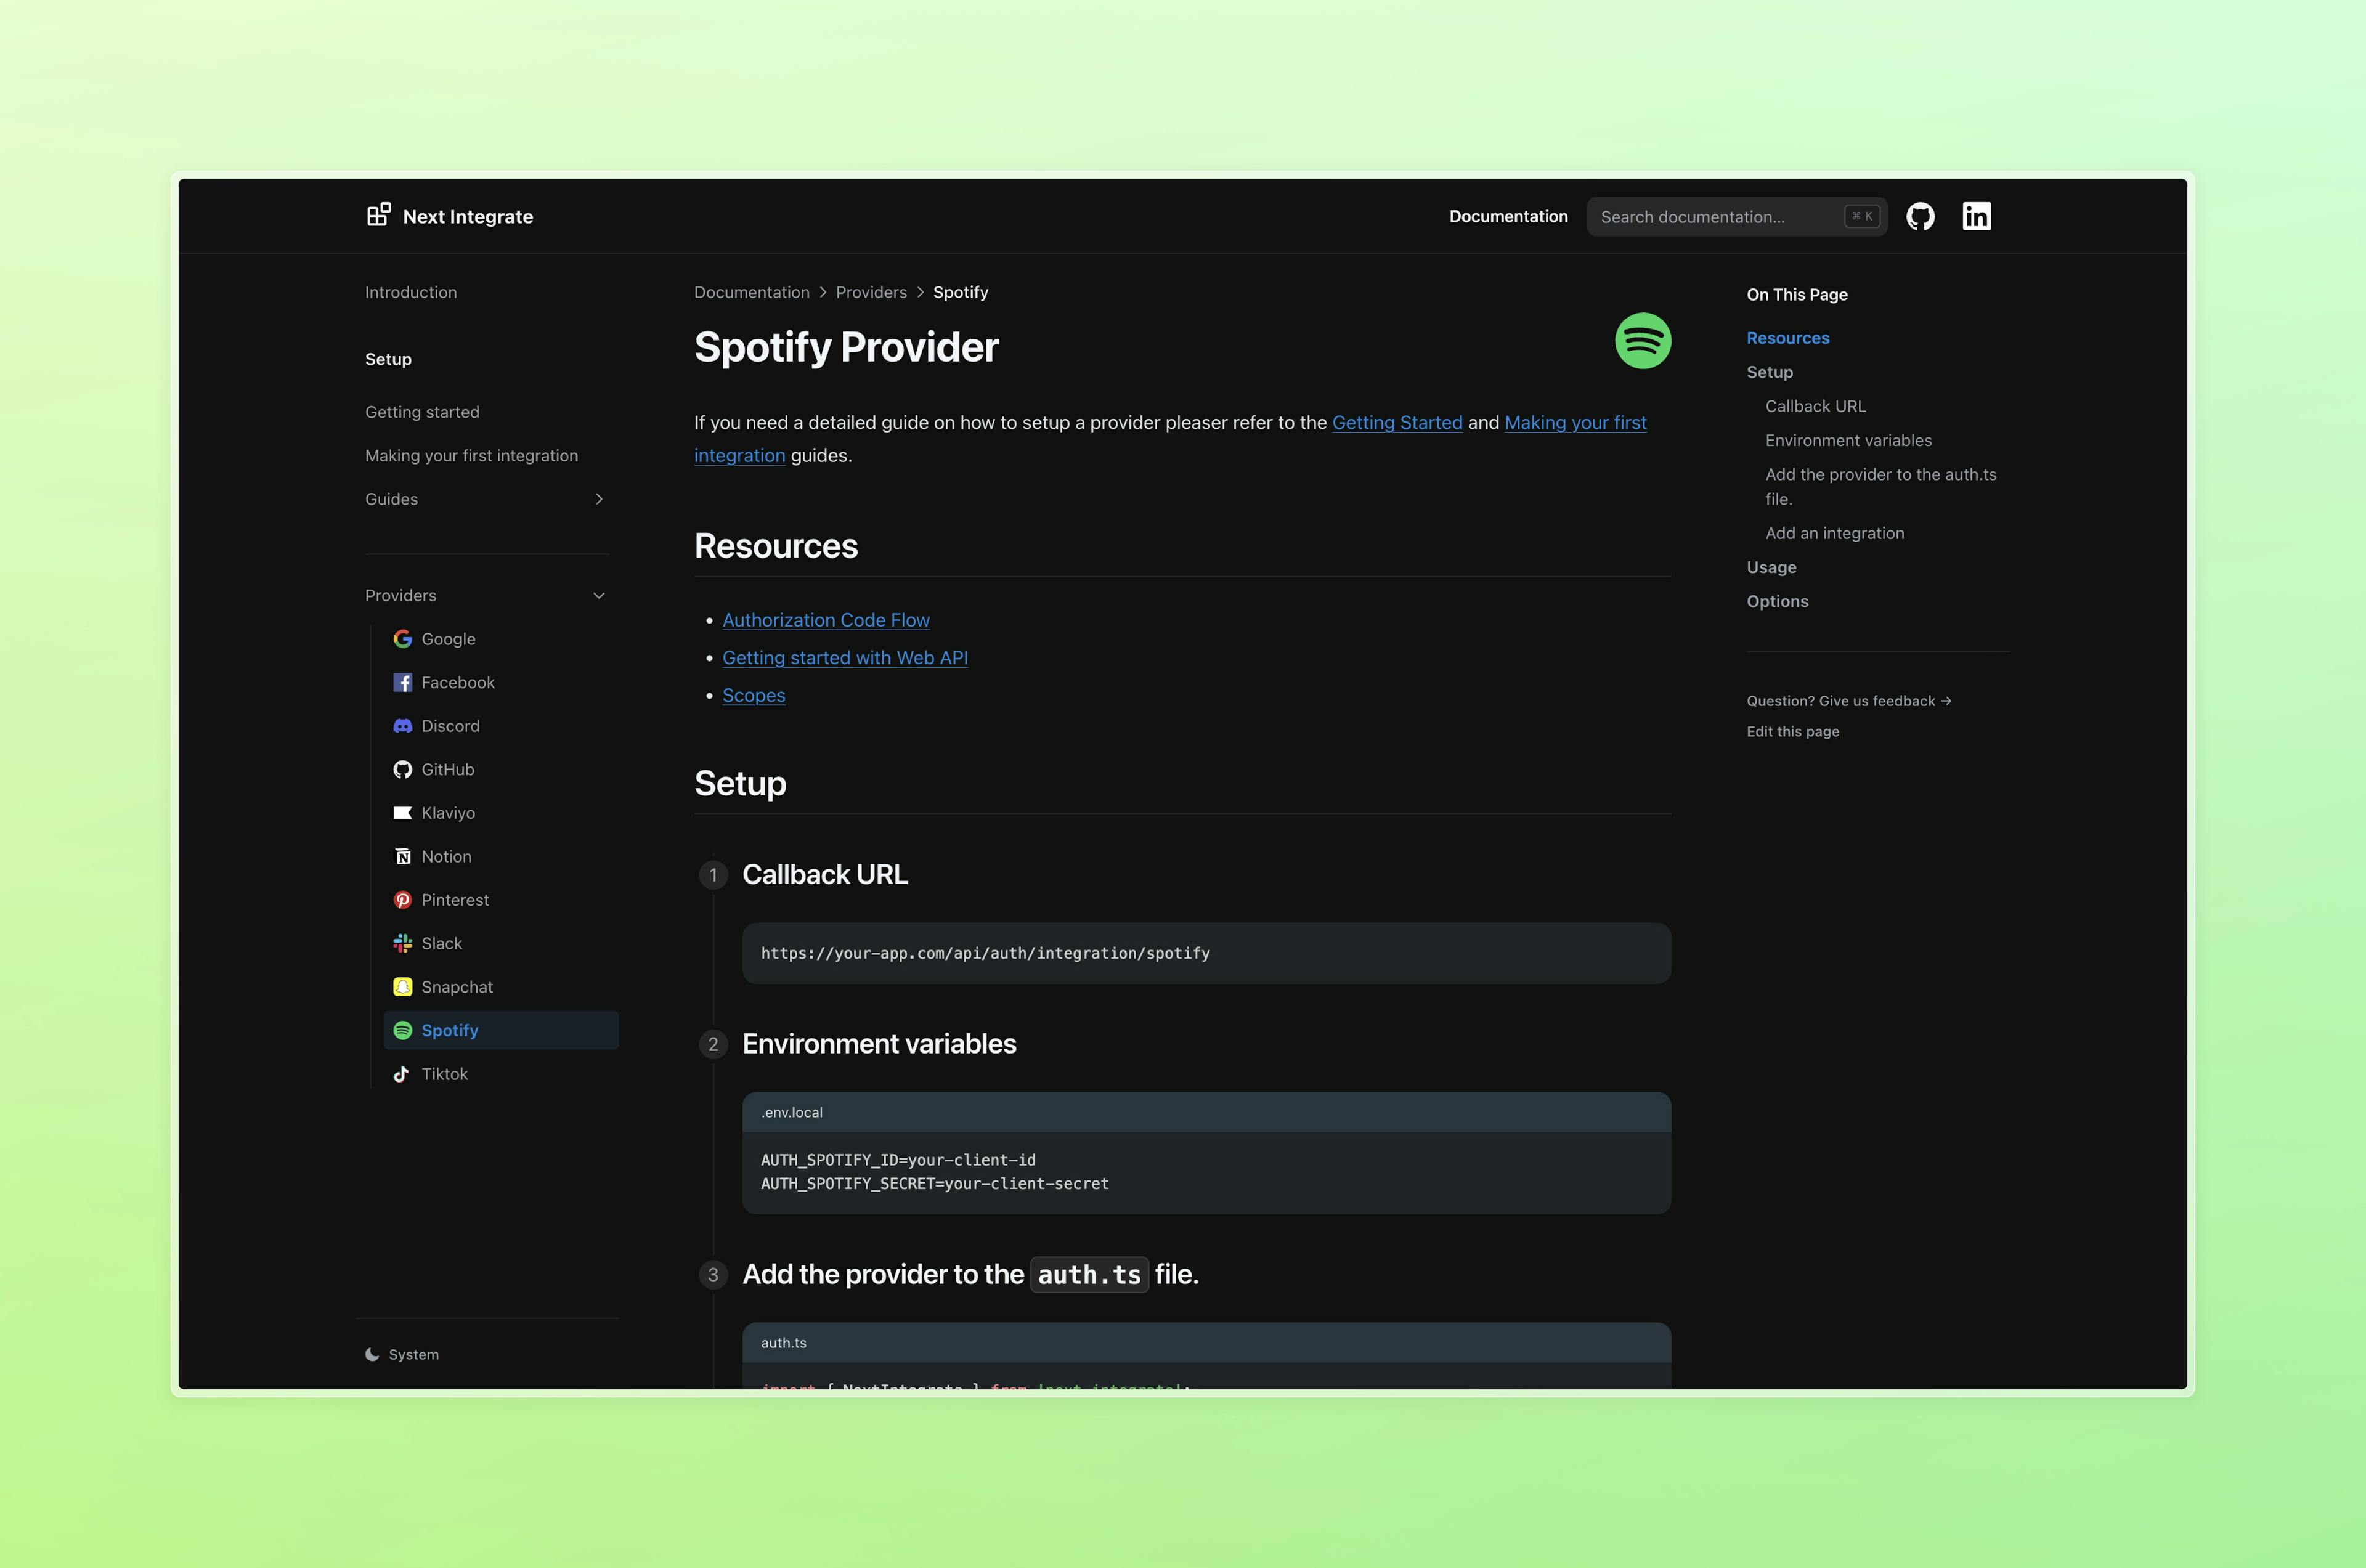Select Introduction in the sidebar

(x=411, y=292)
